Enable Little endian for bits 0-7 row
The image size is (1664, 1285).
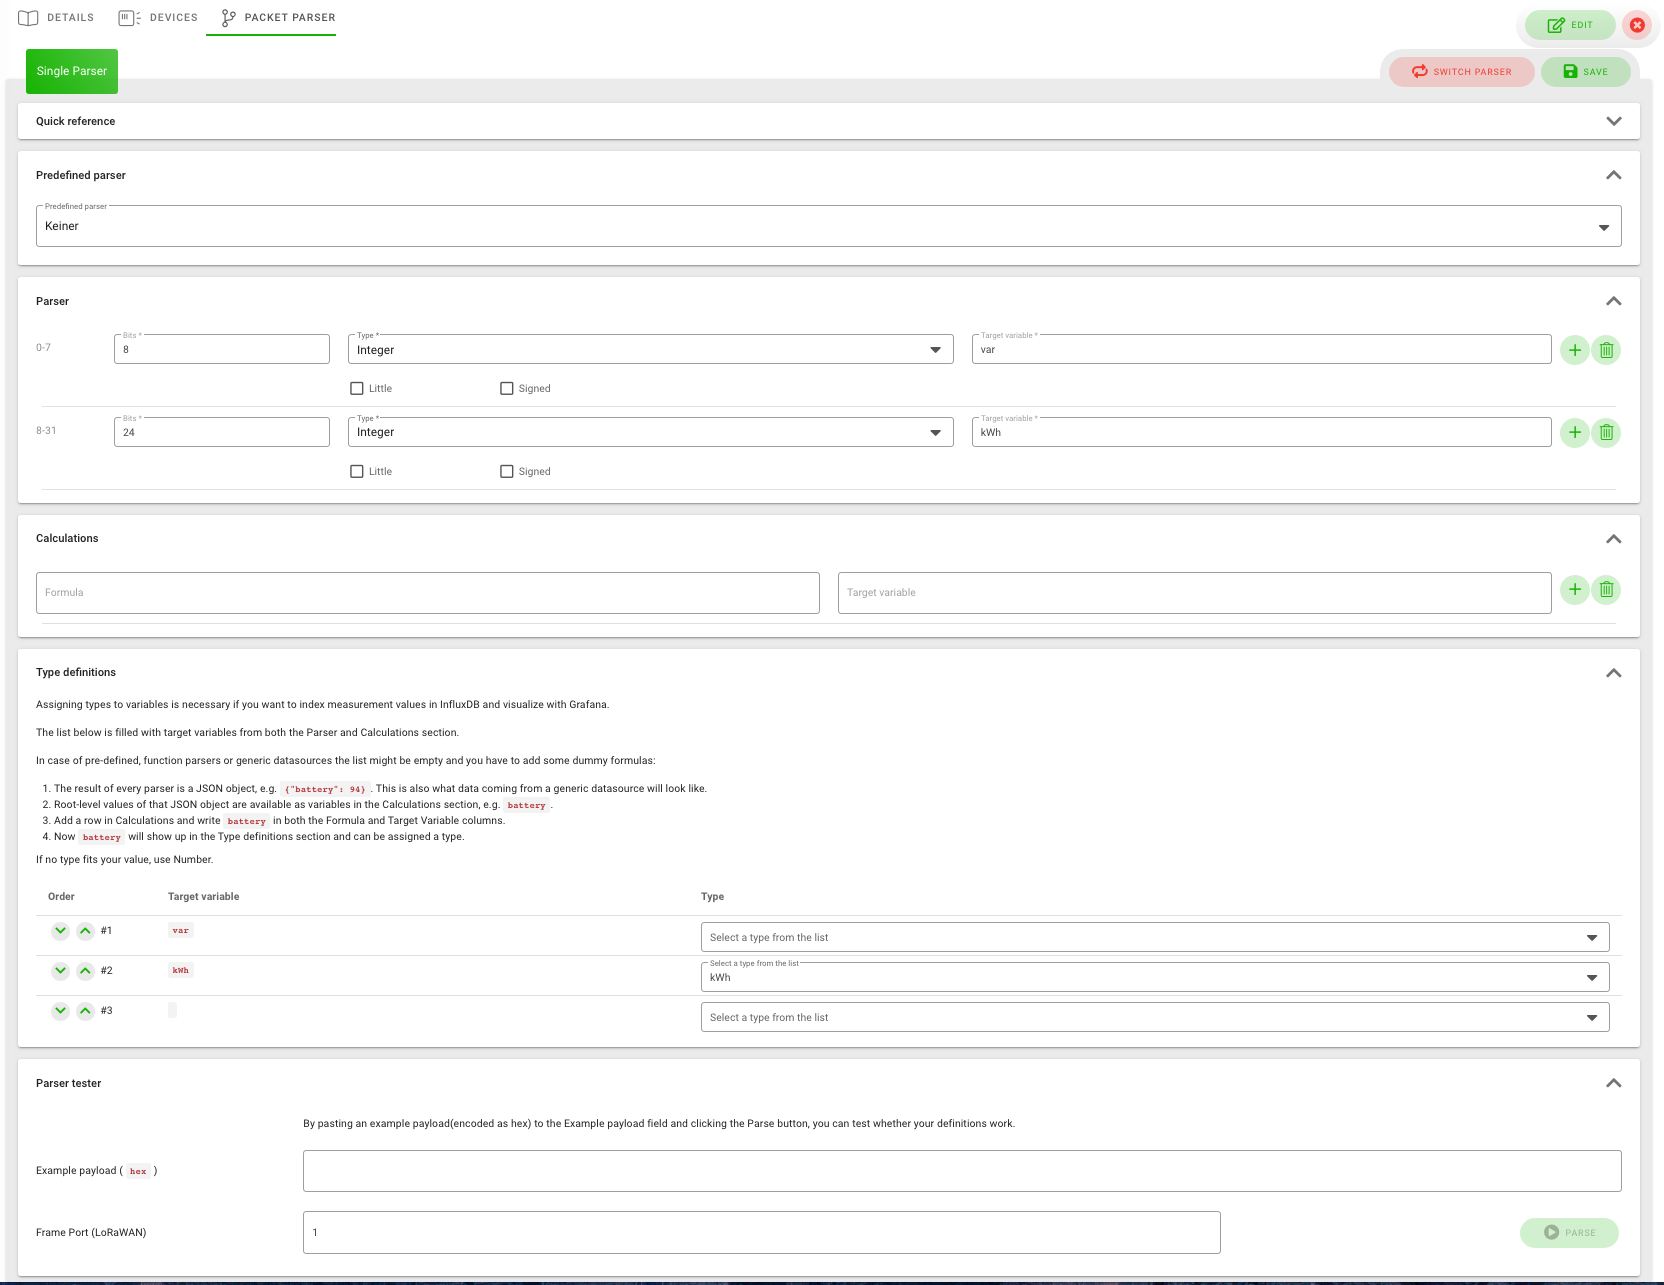[x=357, y=389]
